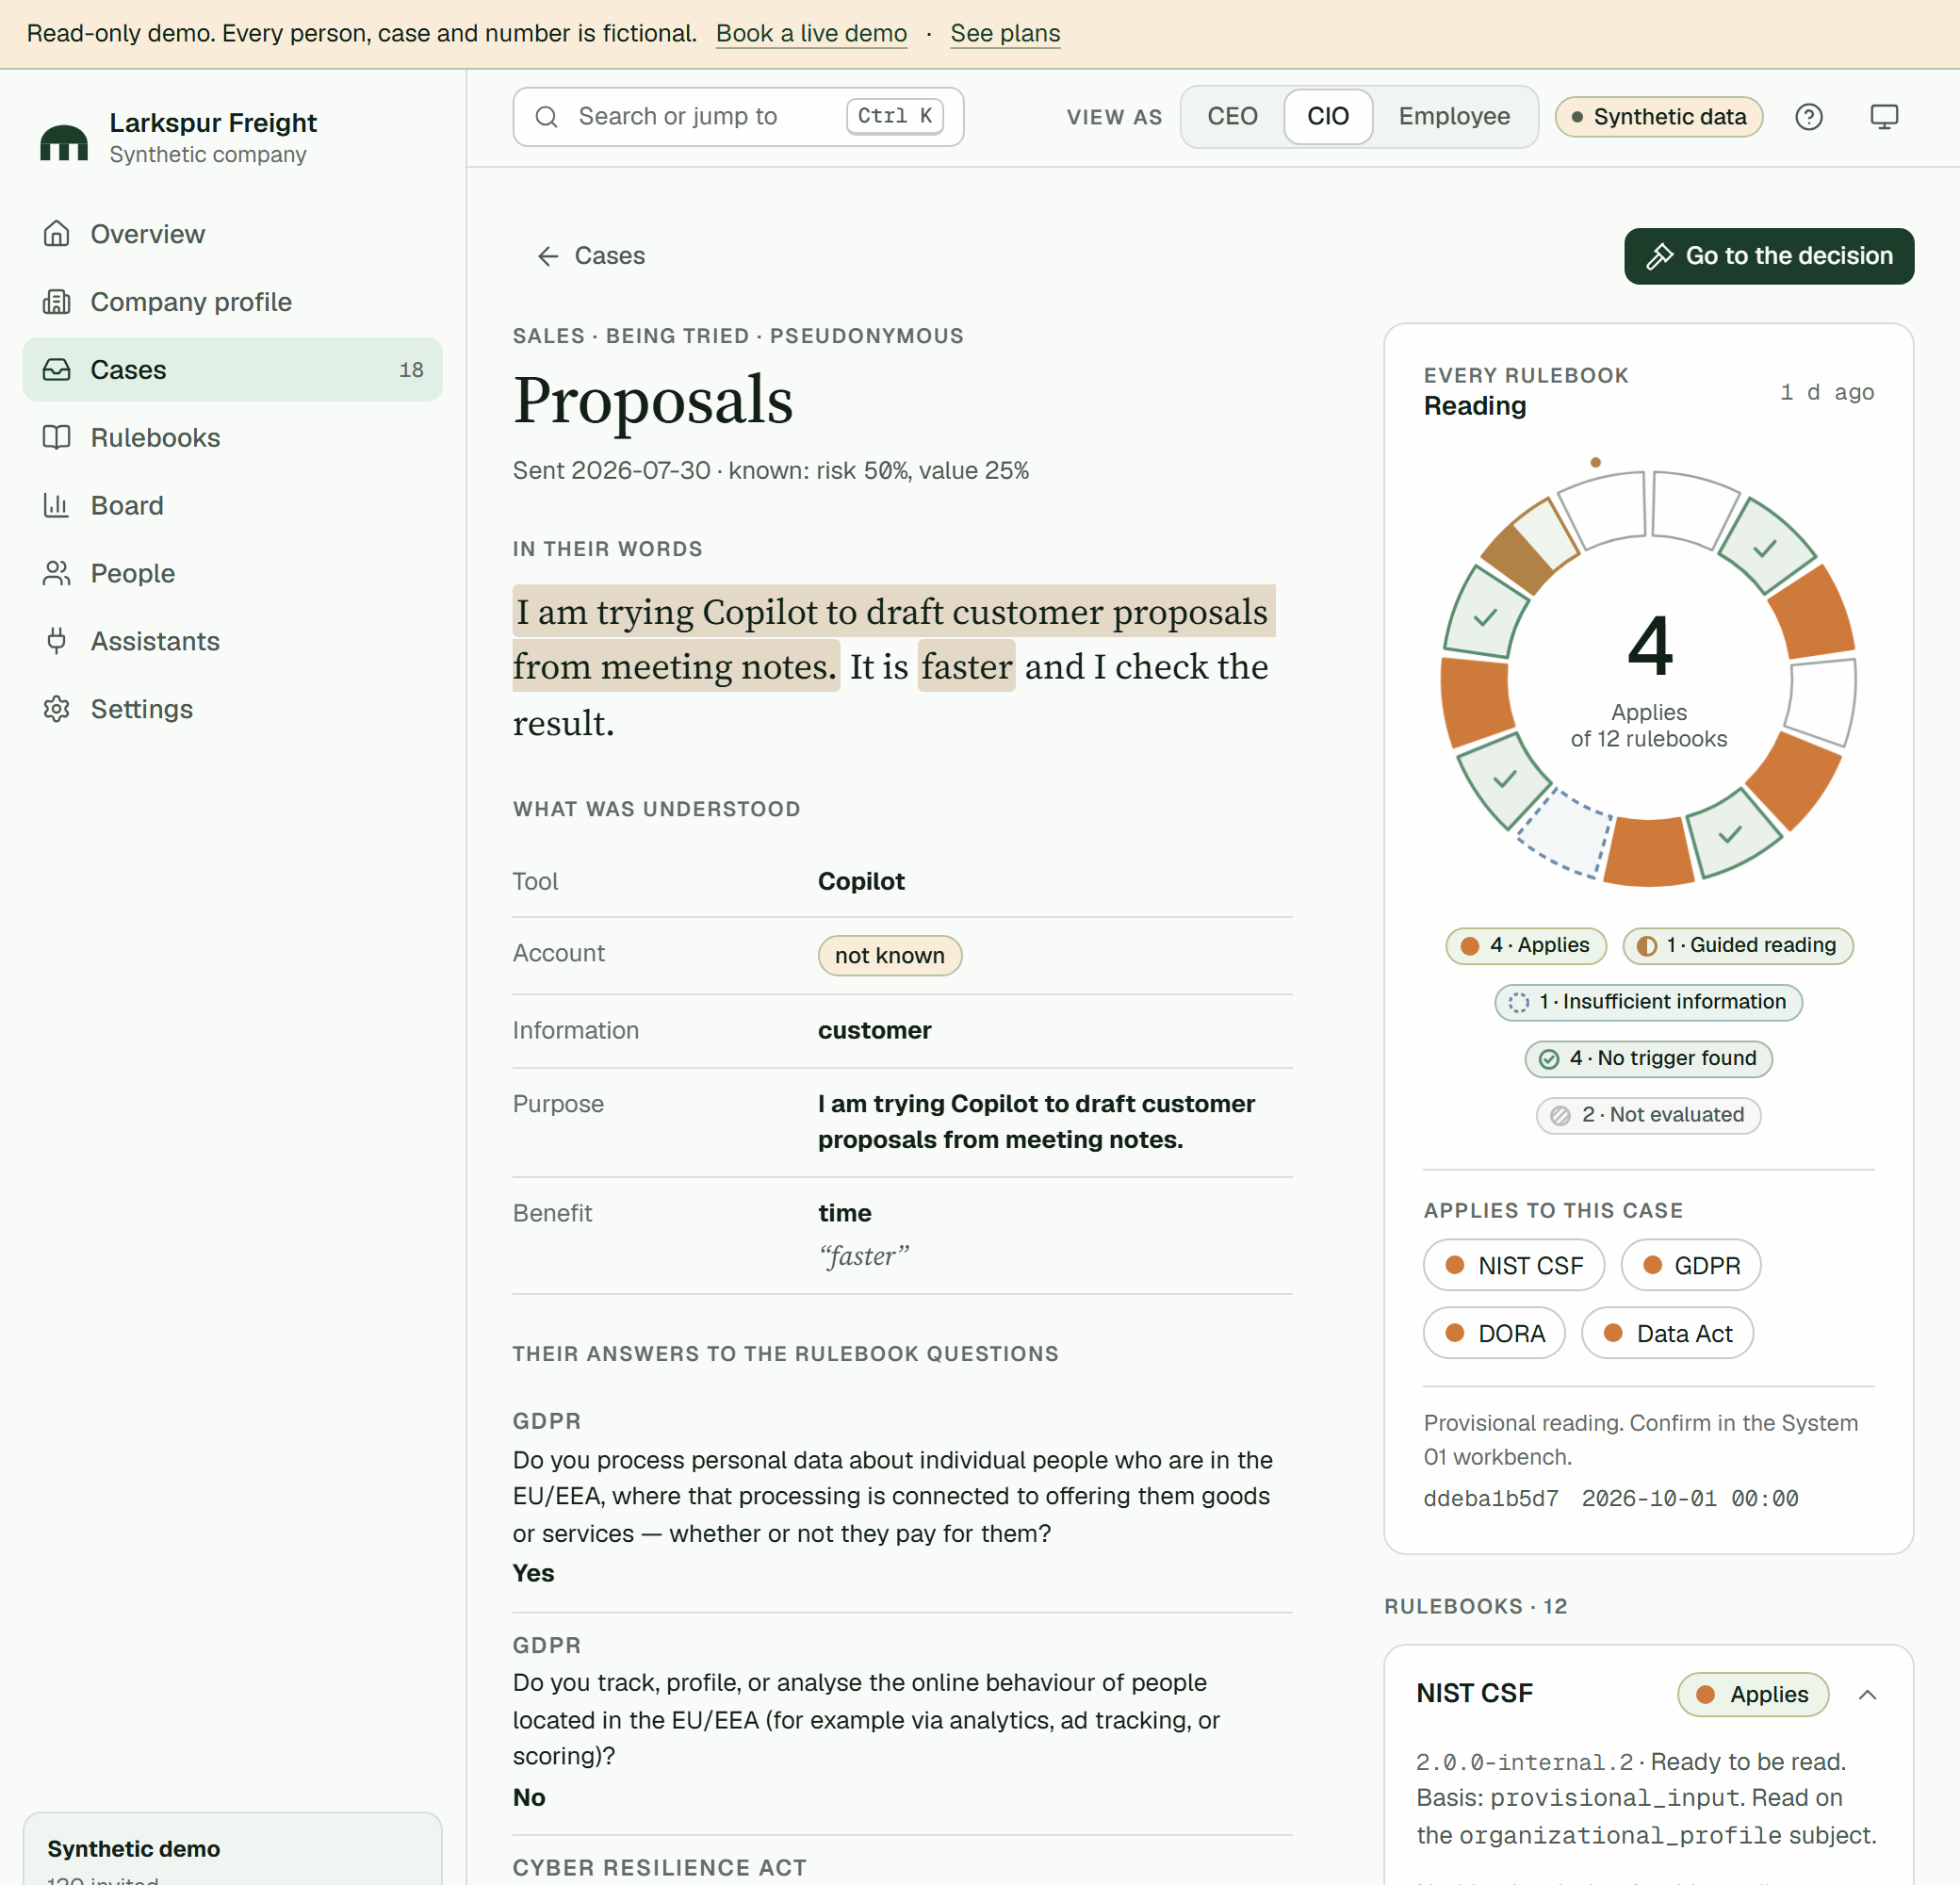Open Company profile in sidebar

(x=232, y=302)
